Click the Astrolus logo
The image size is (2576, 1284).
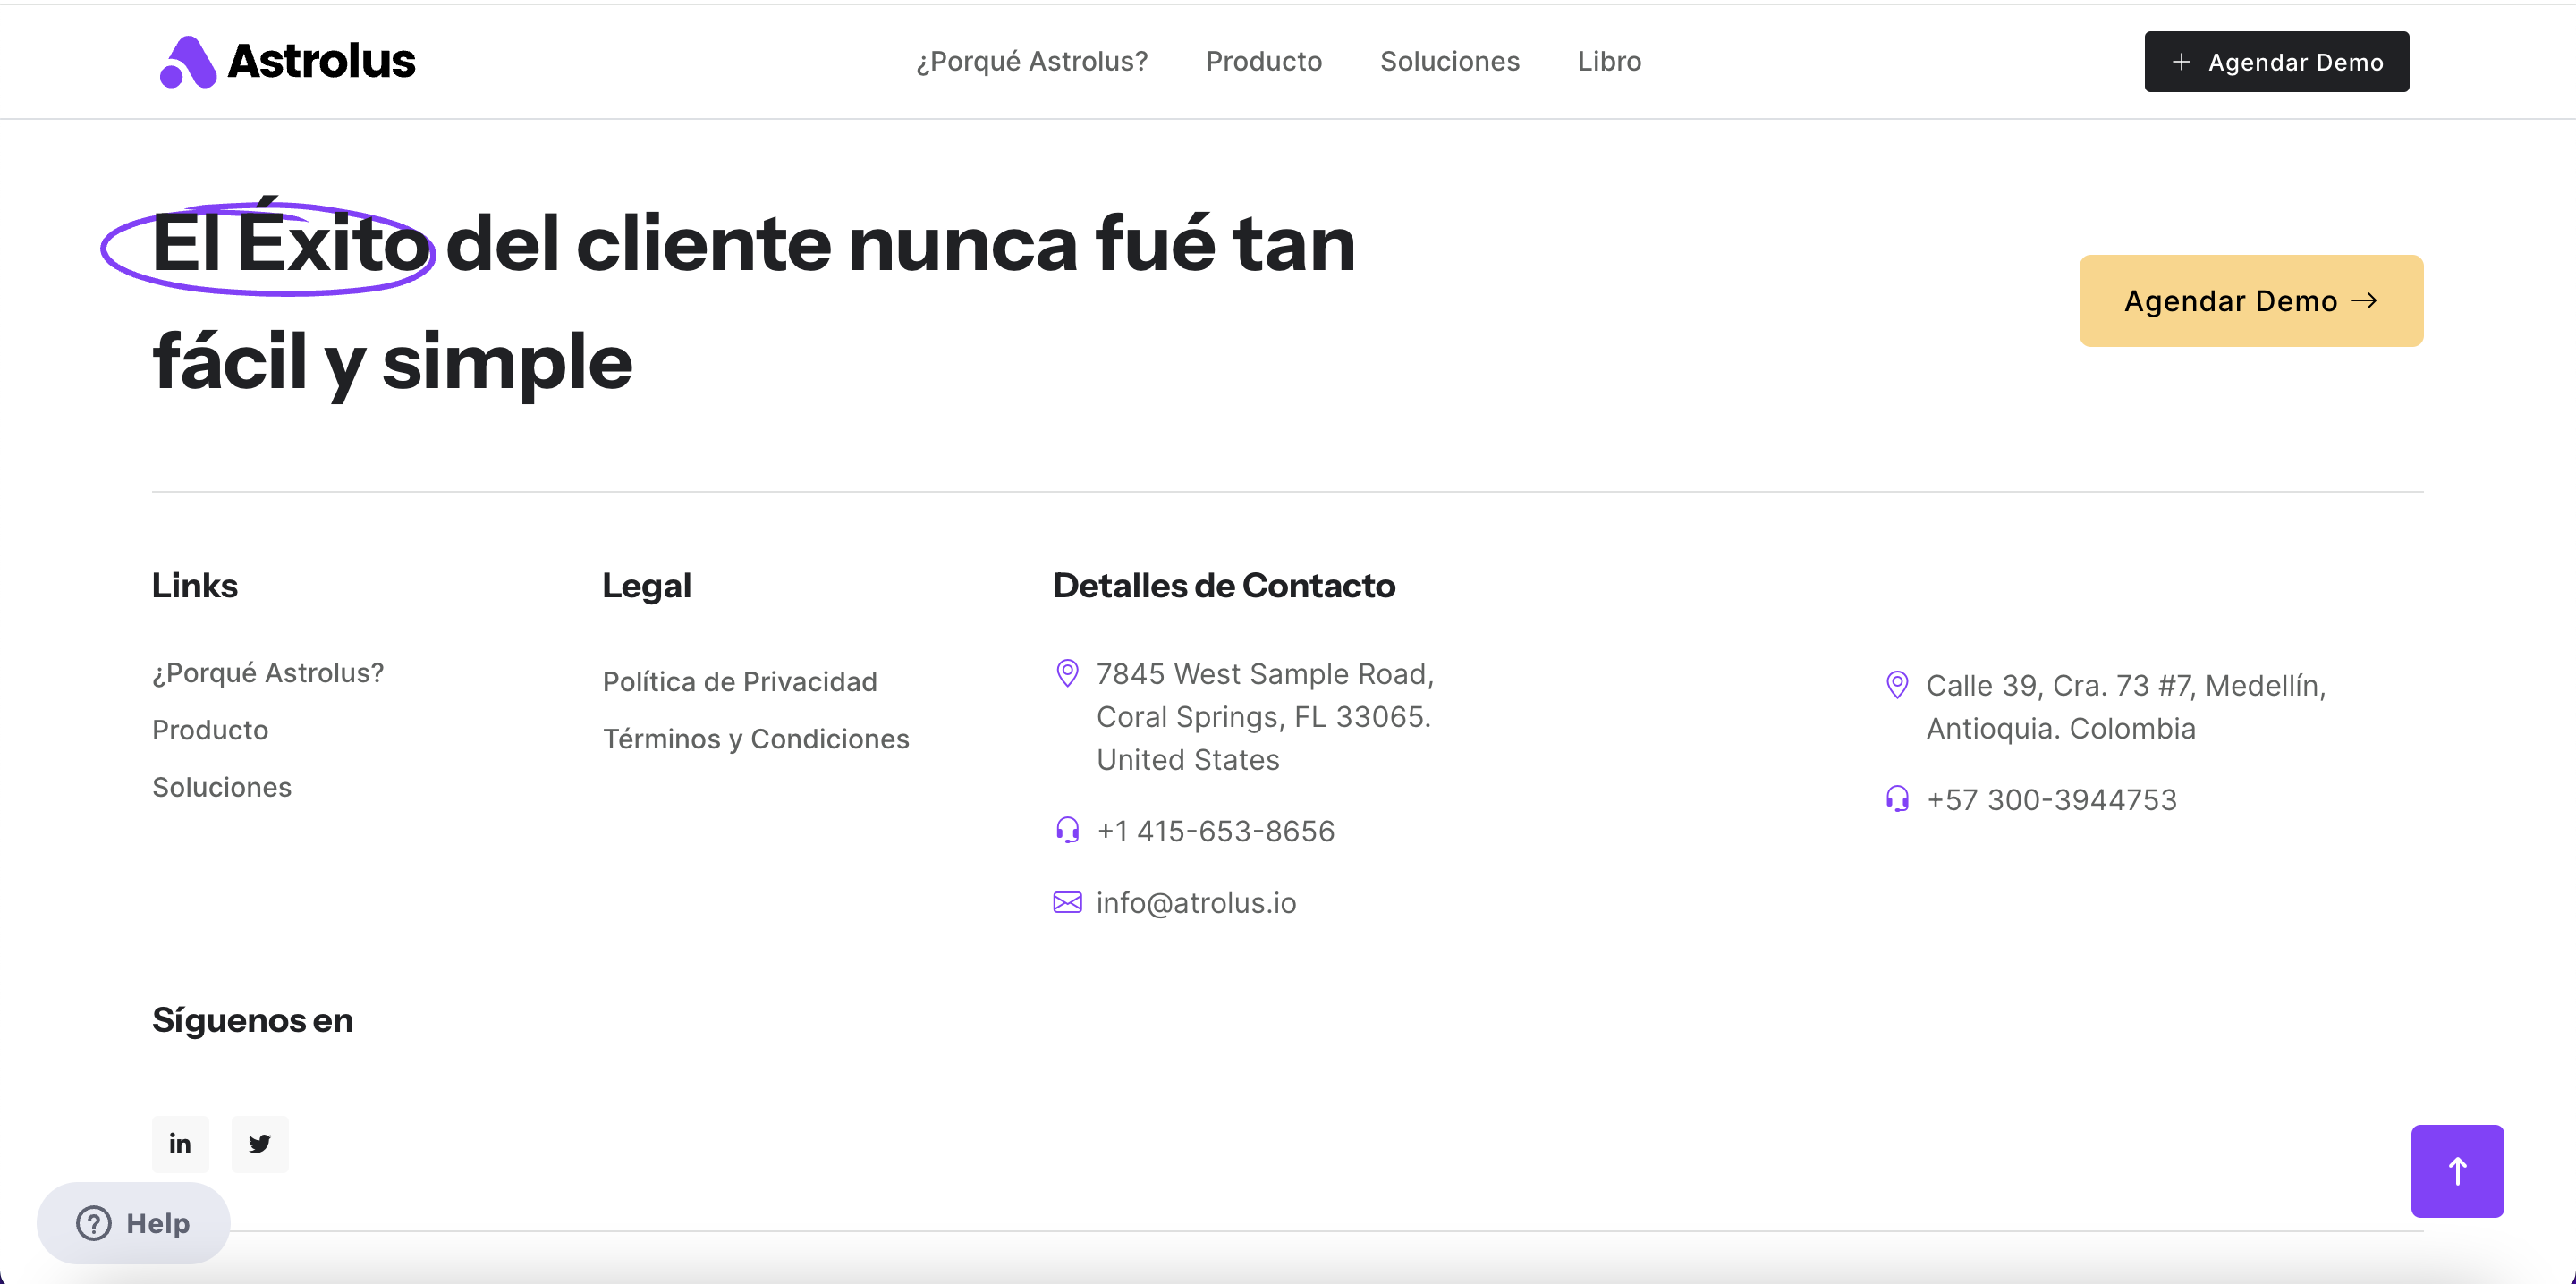(x=287, y=62)
